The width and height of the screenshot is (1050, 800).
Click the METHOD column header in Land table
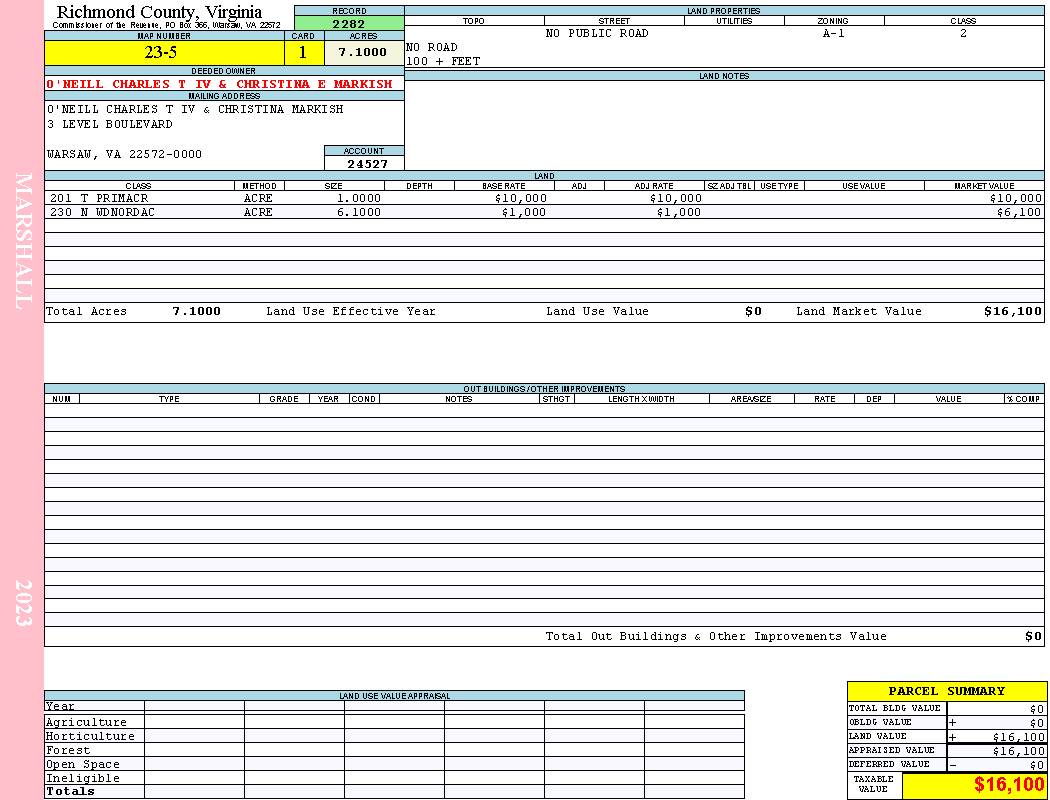[258, 186]
